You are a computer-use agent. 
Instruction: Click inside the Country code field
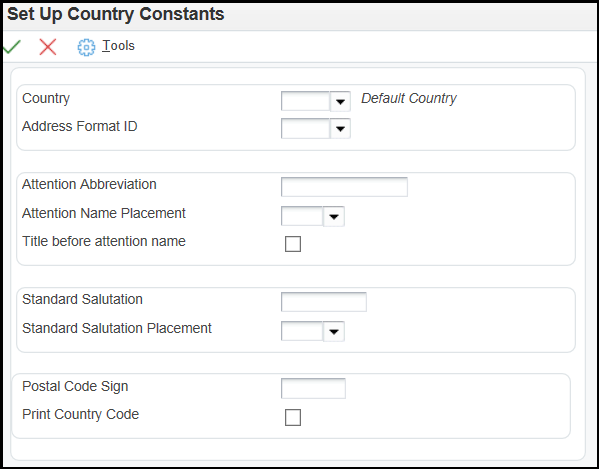tap(306, 101)
